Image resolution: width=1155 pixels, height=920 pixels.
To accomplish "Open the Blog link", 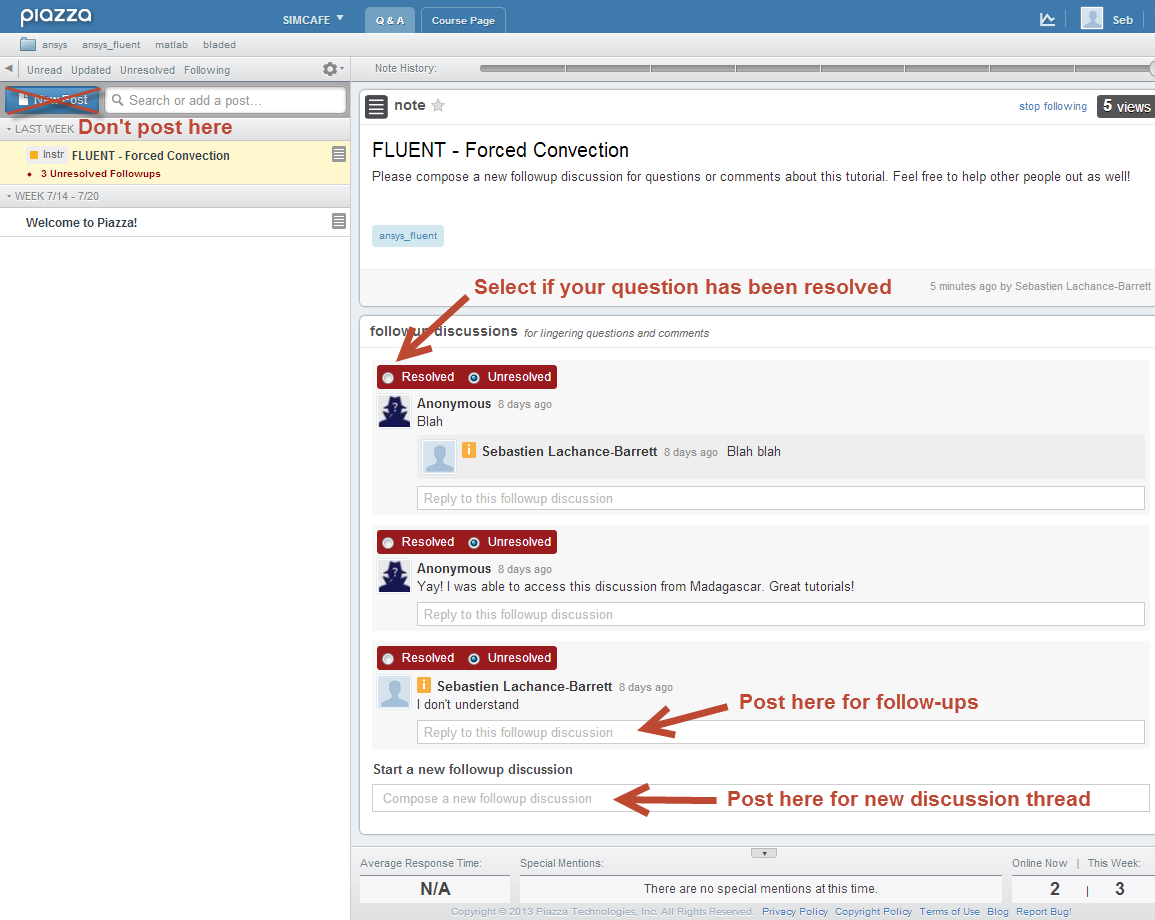I will pos(997,911).
